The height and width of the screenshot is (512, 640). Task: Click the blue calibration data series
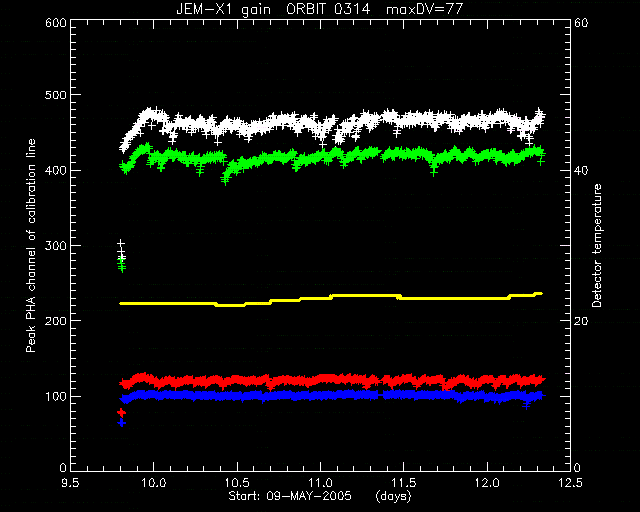pos(333,395)
